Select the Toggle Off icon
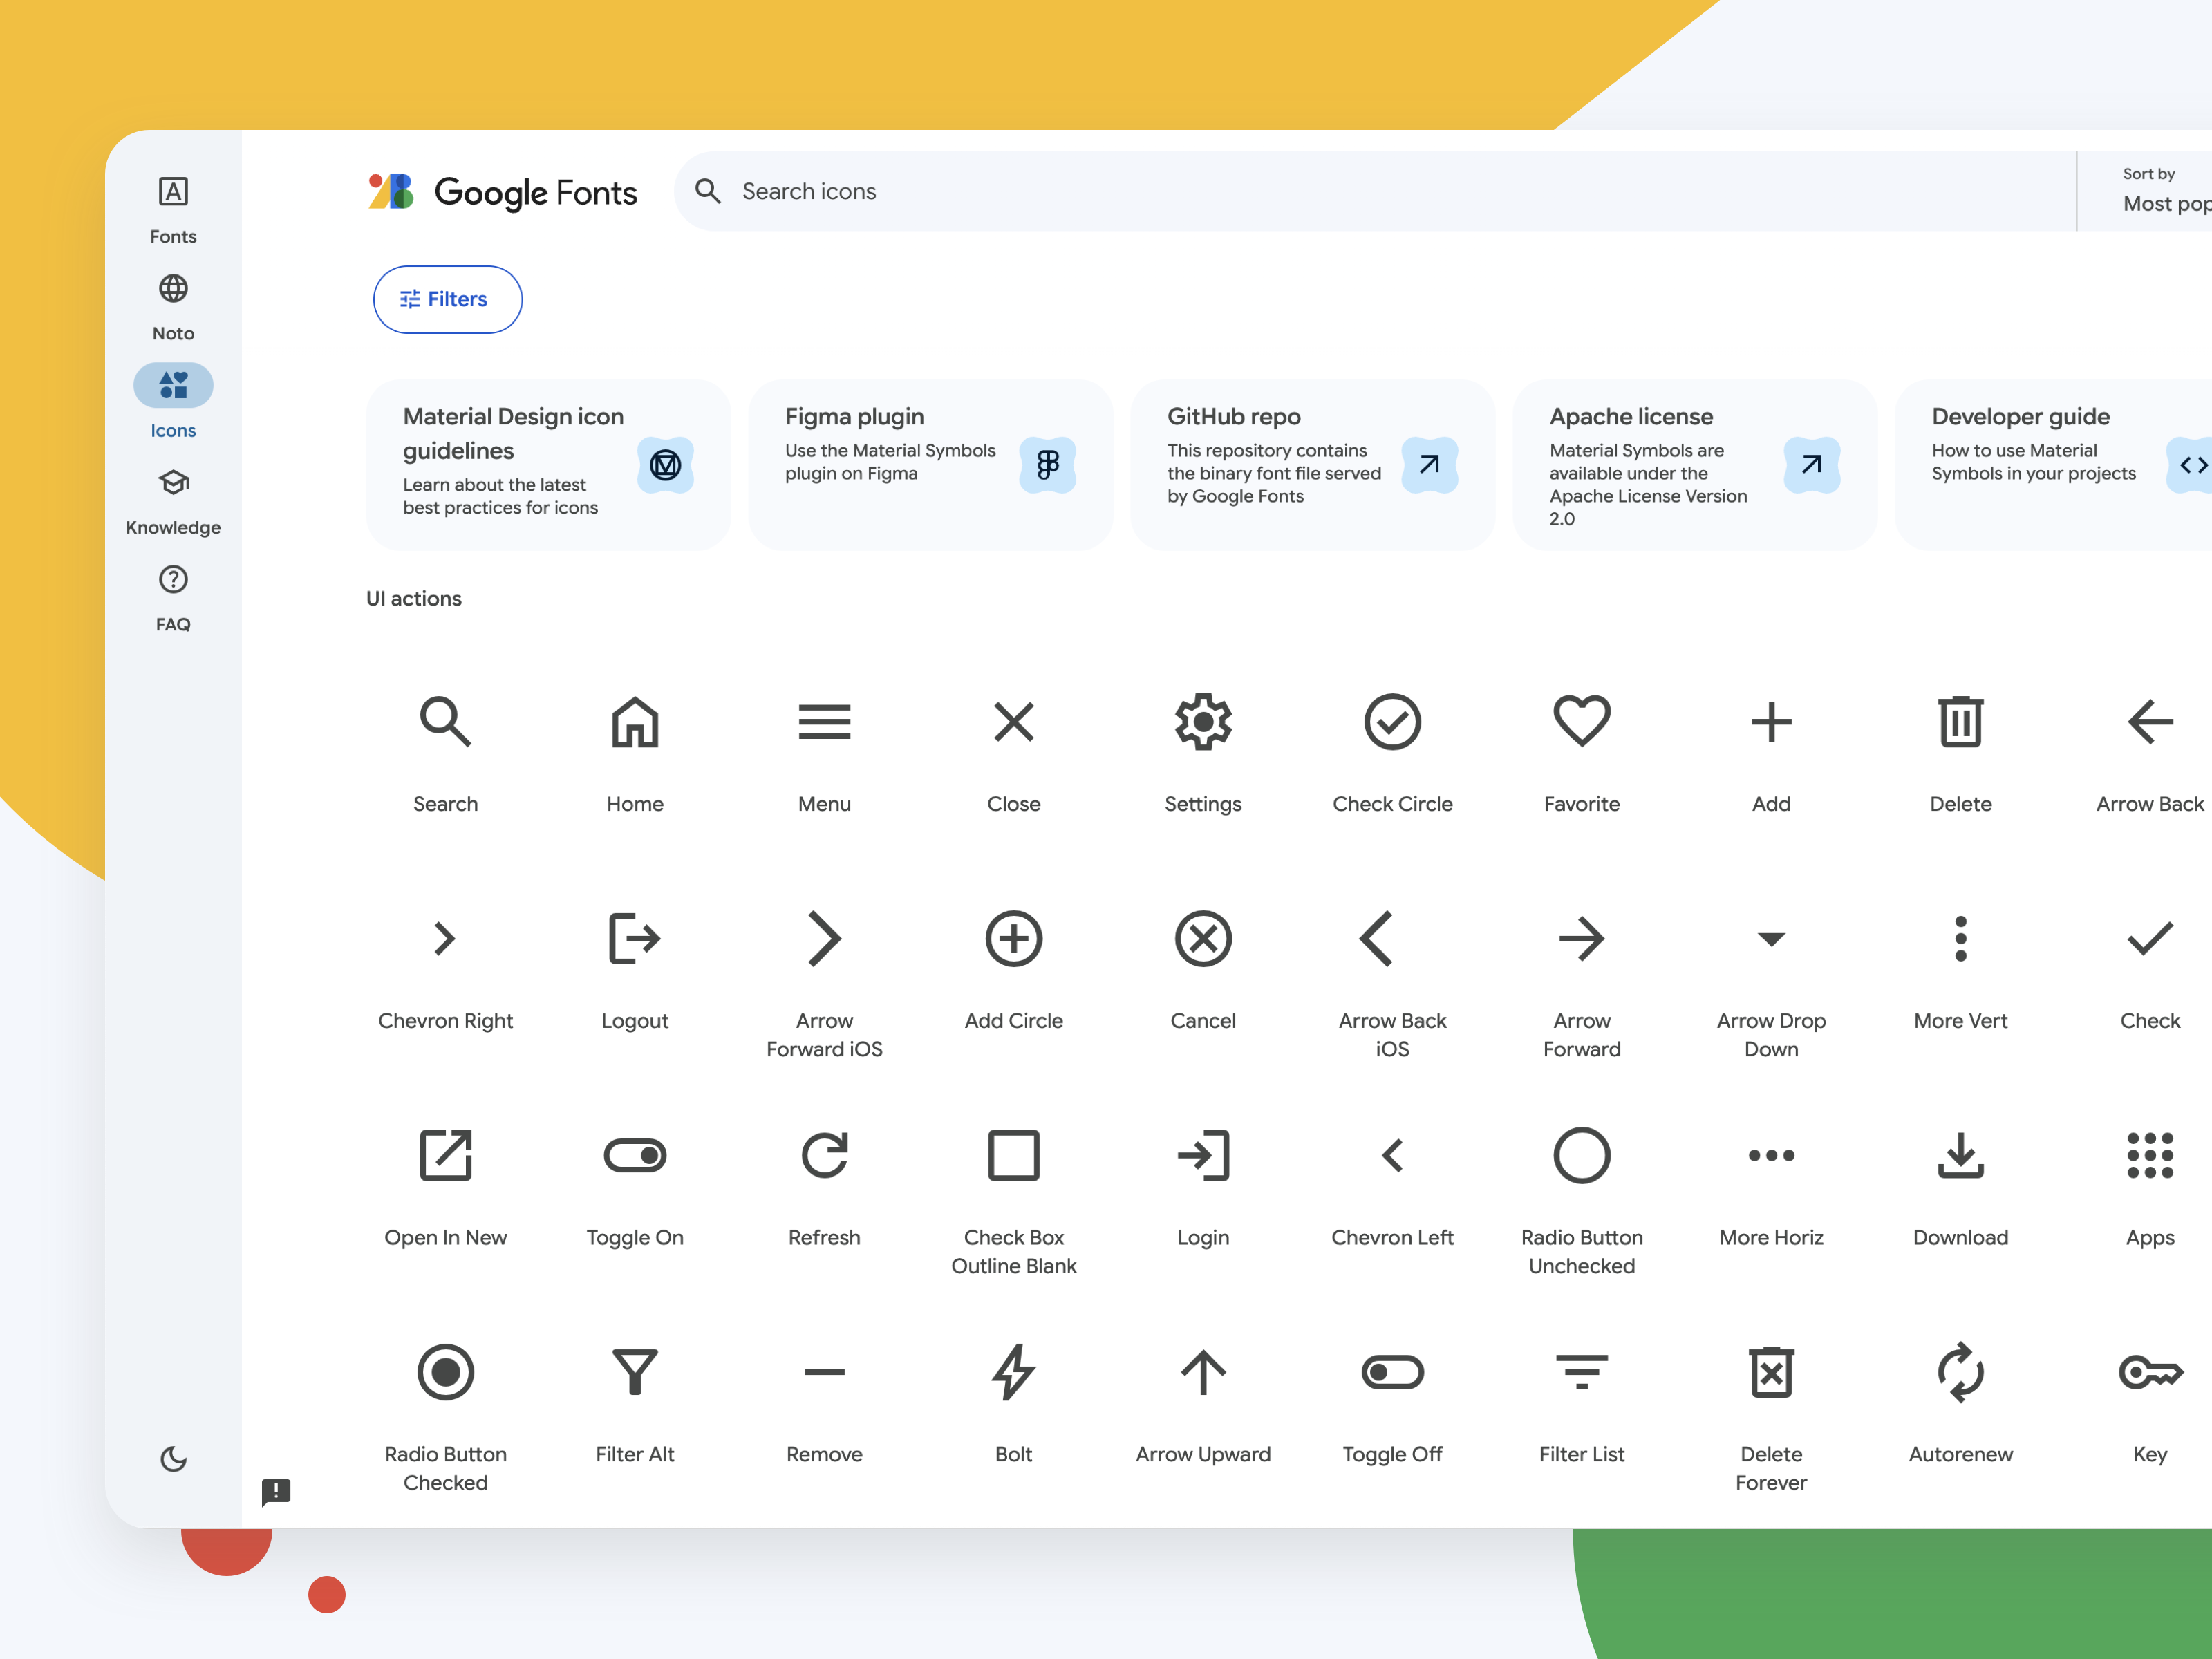This screenshot has height=1659, width=2212. [x=1392, y=1372]
